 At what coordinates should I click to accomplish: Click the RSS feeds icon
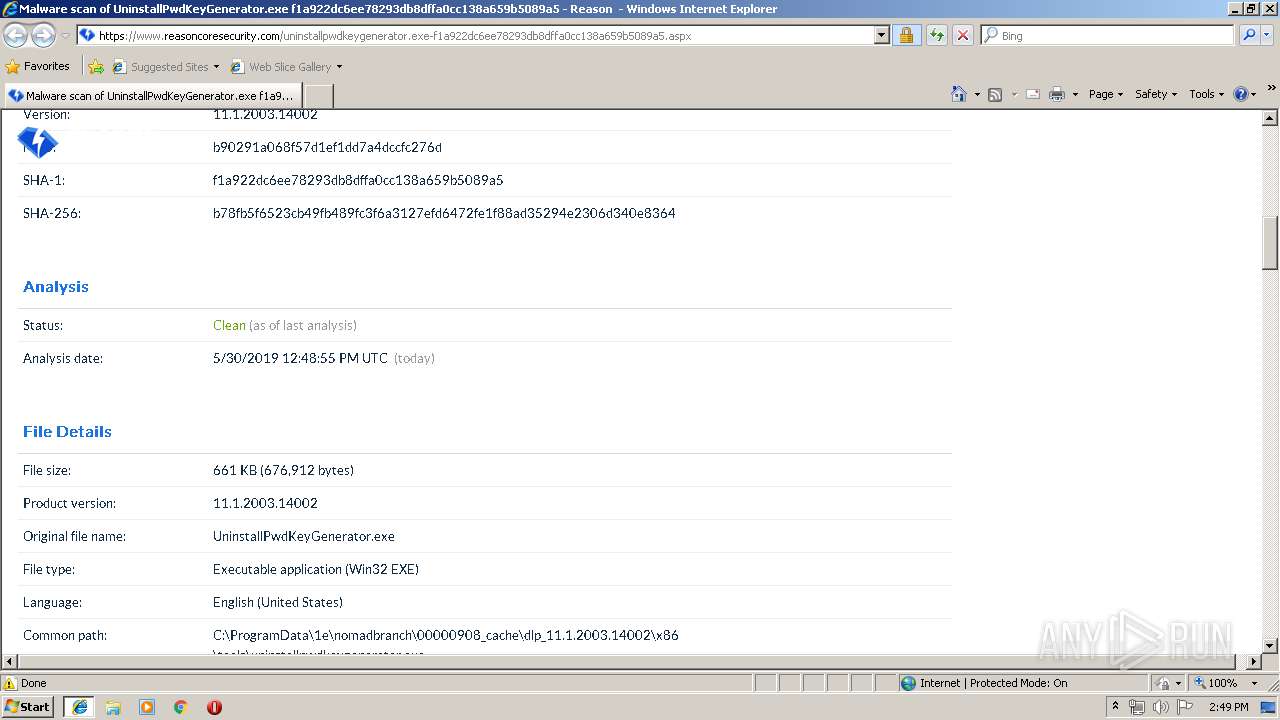pyautogui.click(x=995, y=94)
